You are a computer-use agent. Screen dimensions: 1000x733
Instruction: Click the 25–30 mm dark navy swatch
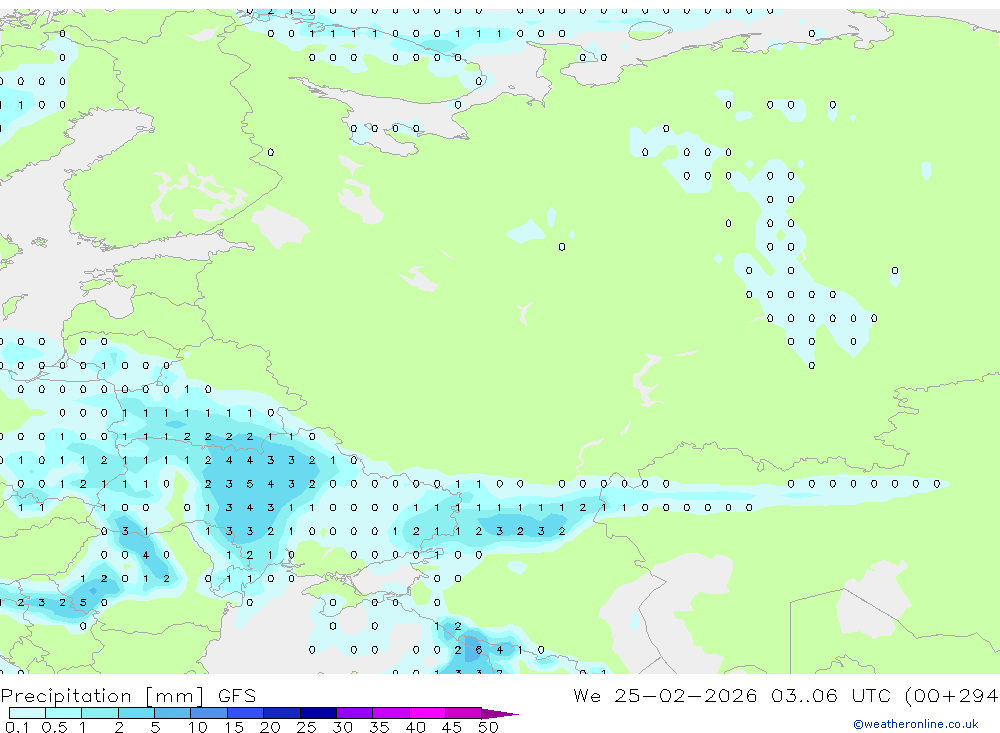tap(318, 713)
